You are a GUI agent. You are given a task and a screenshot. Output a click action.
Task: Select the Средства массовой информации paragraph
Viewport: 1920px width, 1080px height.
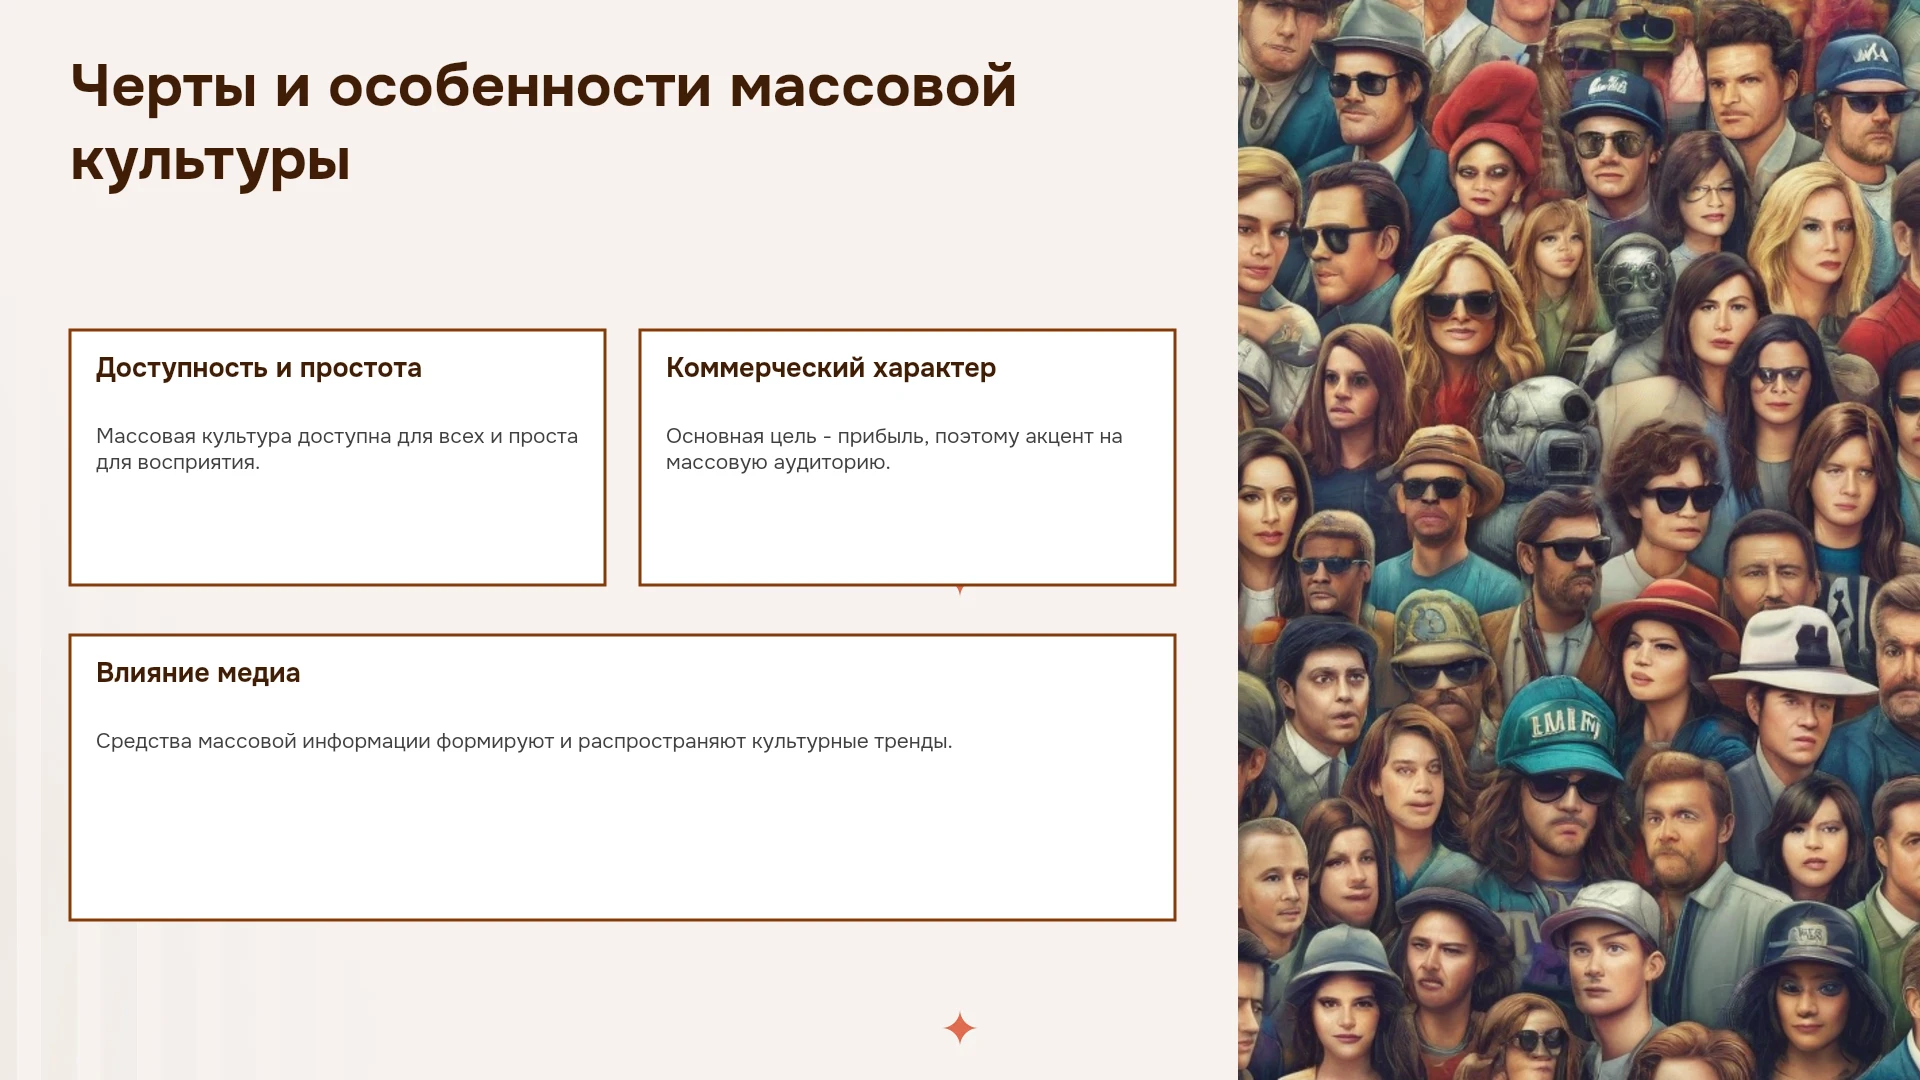524,741
